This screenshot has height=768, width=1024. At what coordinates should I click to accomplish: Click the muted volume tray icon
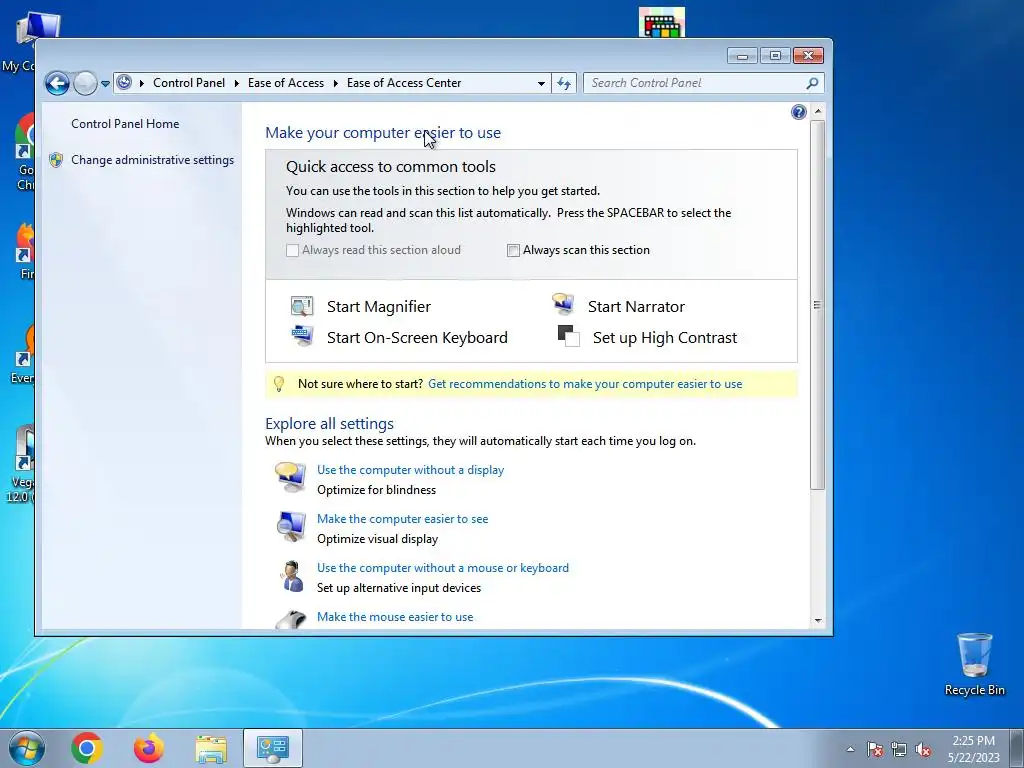click(923, 749)
